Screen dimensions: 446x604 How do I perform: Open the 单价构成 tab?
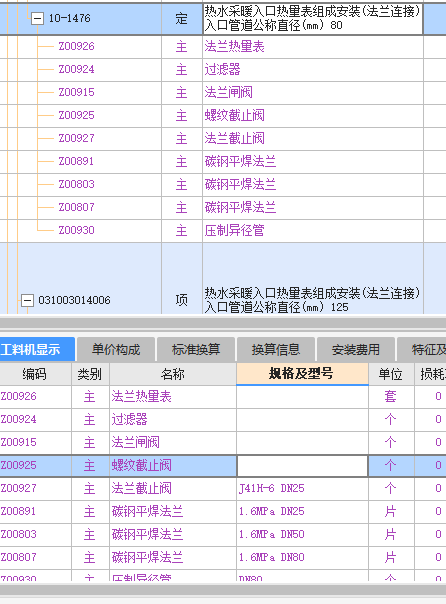pos(116,349)
